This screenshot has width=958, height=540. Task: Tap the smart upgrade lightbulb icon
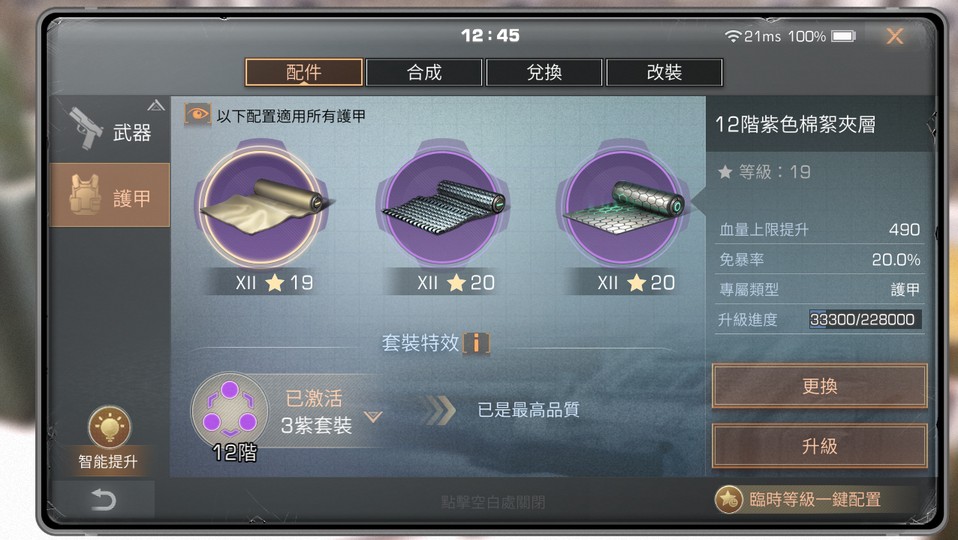point(109,426)
